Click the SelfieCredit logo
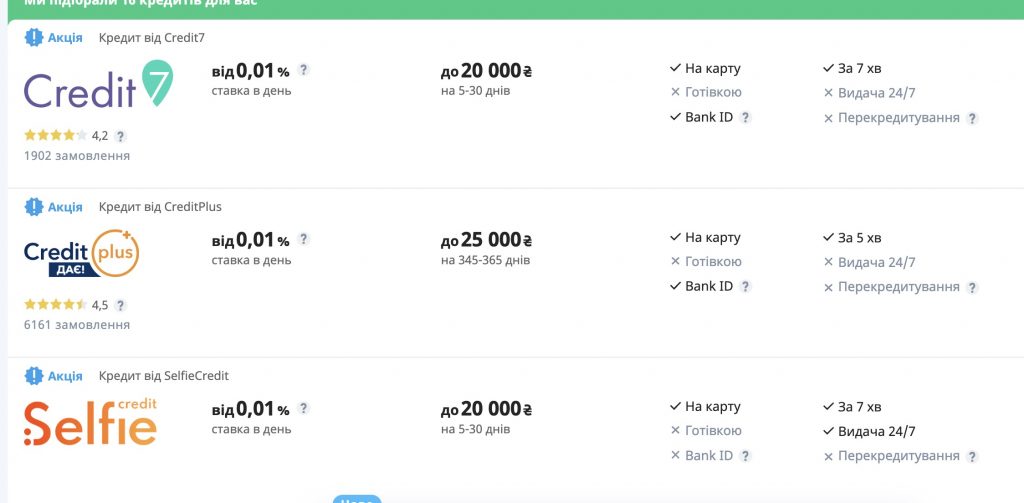The height and width of the screenshot is (503, 1024). point(90,424)
